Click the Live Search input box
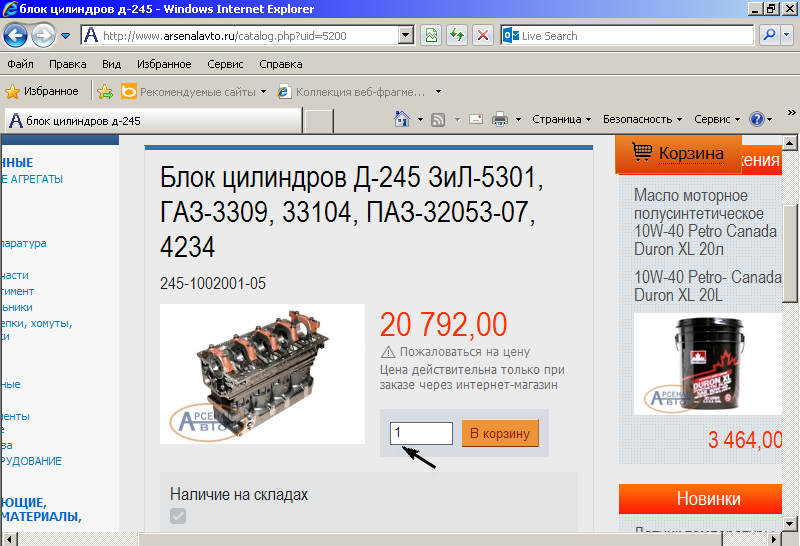 point(627,36)
